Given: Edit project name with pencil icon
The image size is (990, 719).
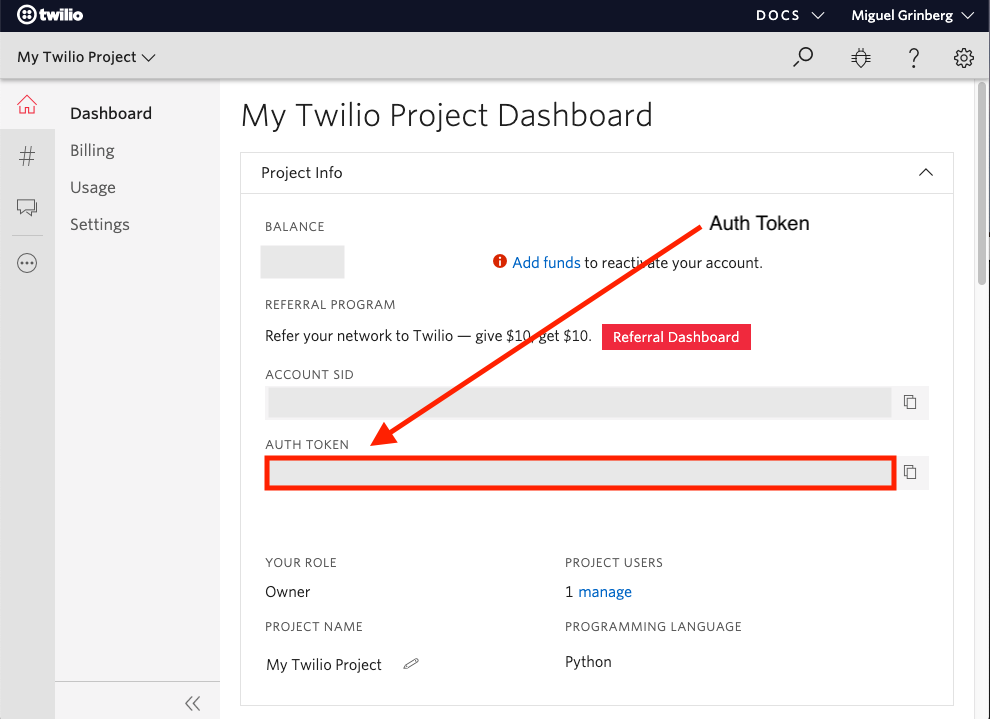Looking at the screenshot, I should pyautogui.click(x=411, y=663).
